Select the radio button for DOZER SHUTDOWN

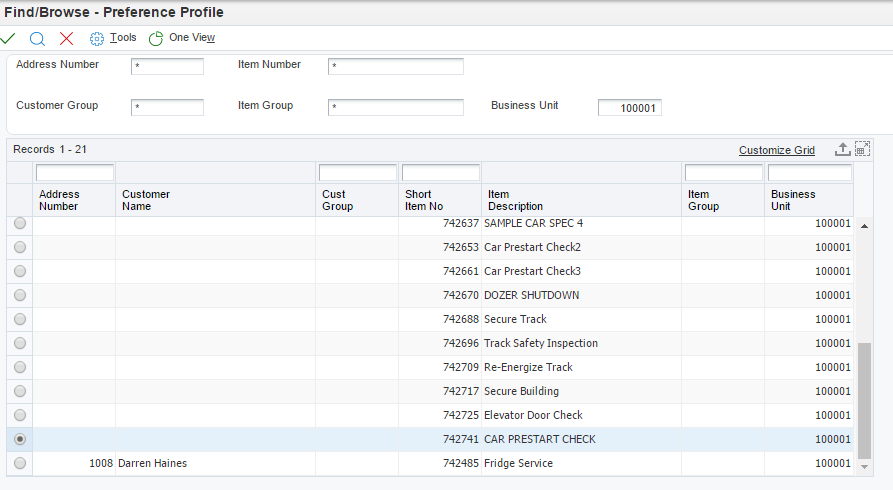point(20,295)
